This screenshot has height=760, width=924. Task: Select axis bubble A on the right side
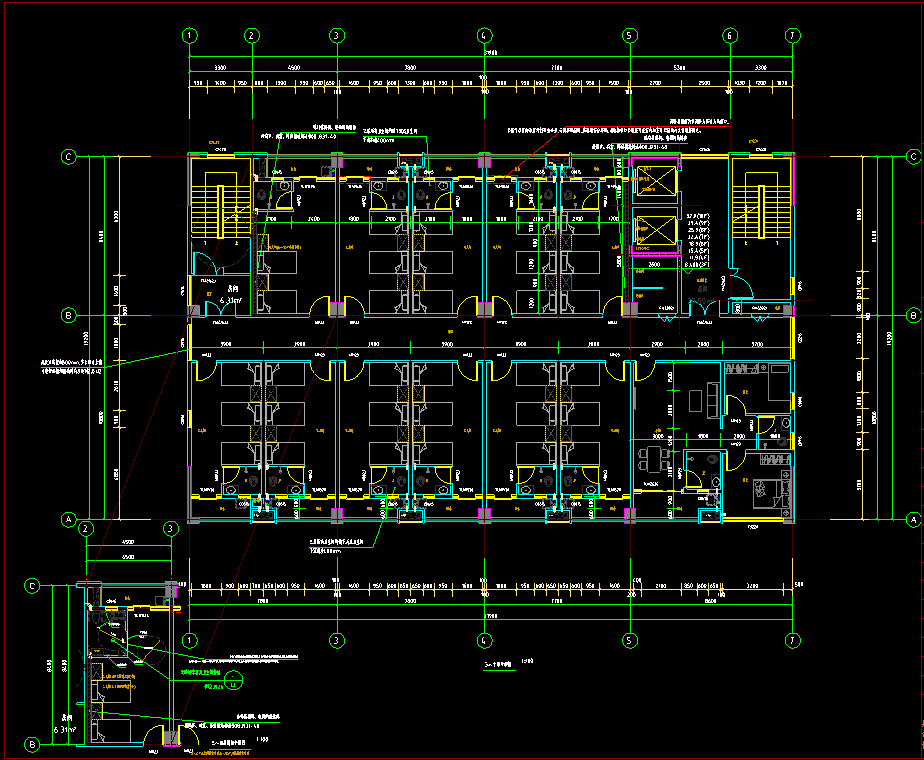tap(912, 520)
